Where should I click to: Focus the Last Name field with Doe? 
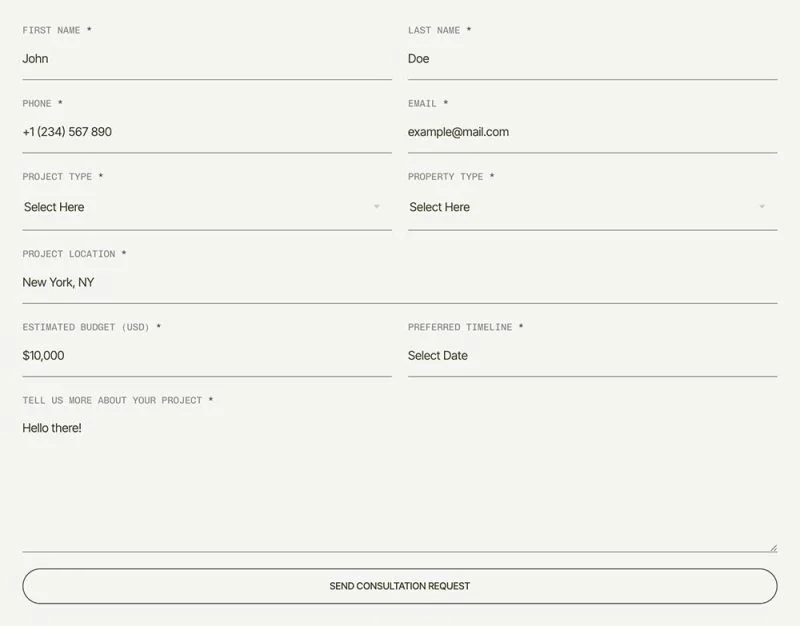tap(592, 59)
